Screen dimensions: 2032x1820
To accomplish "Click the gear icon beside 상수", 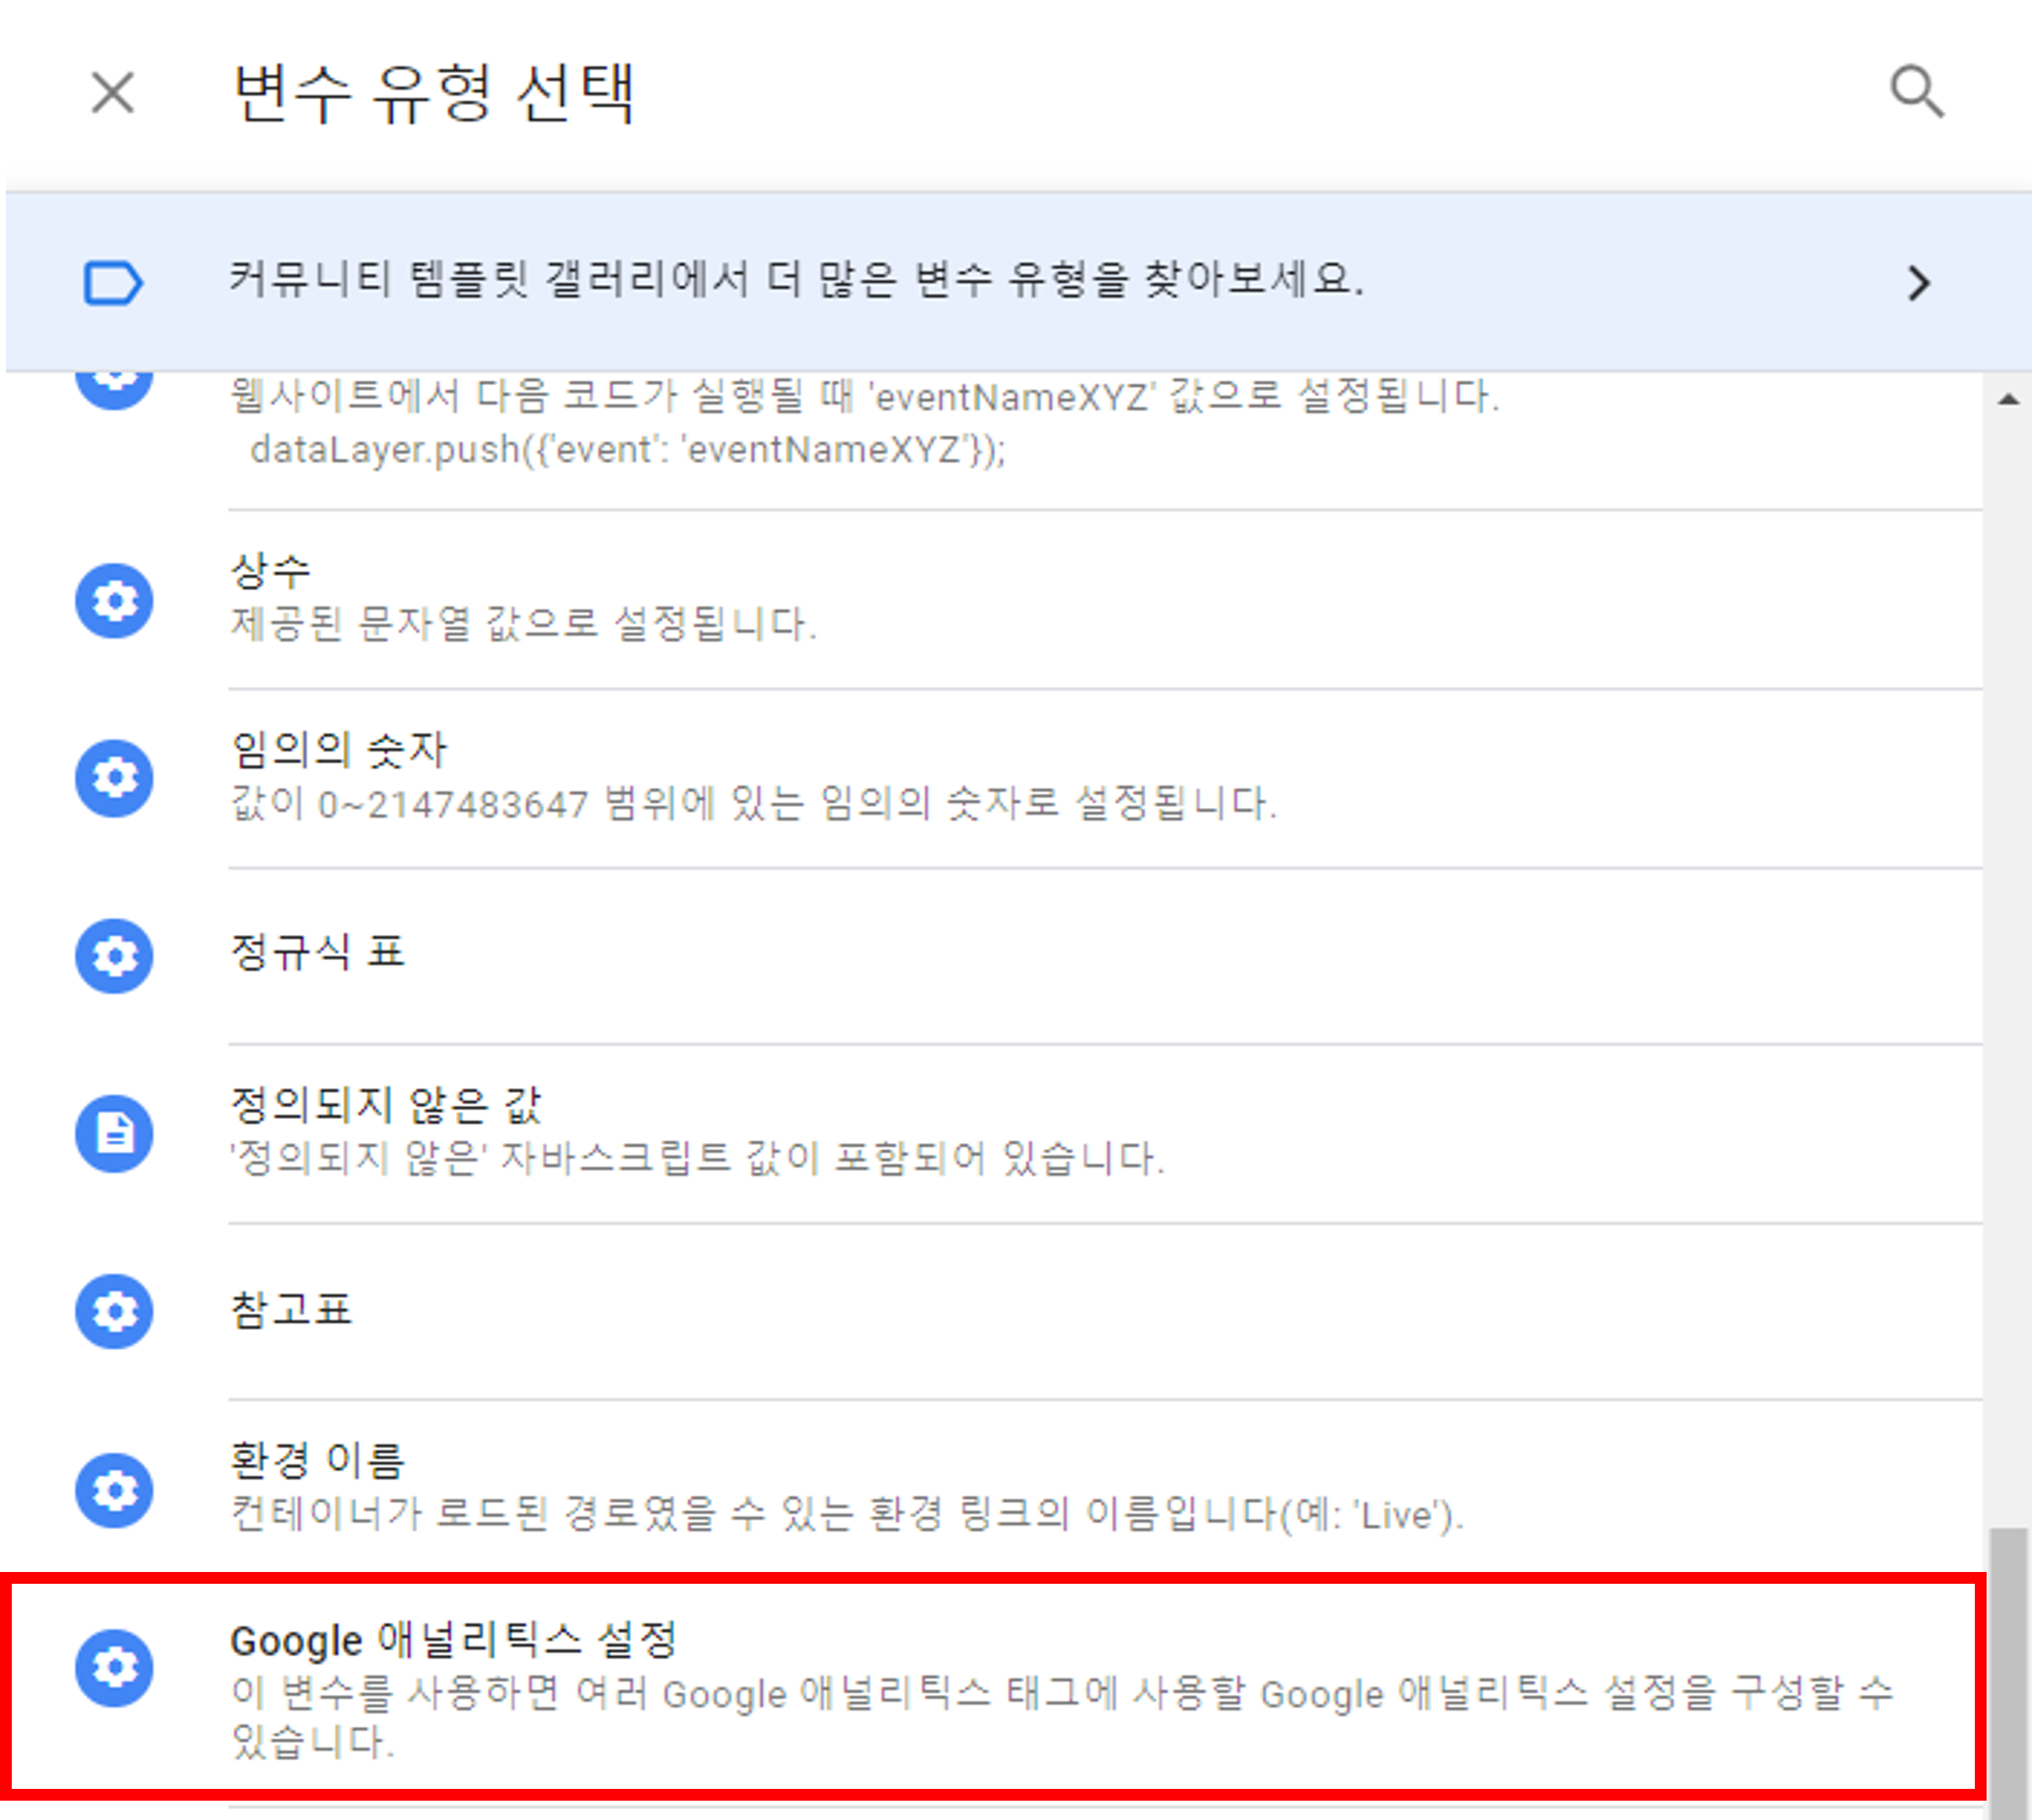I will [115, 601].
